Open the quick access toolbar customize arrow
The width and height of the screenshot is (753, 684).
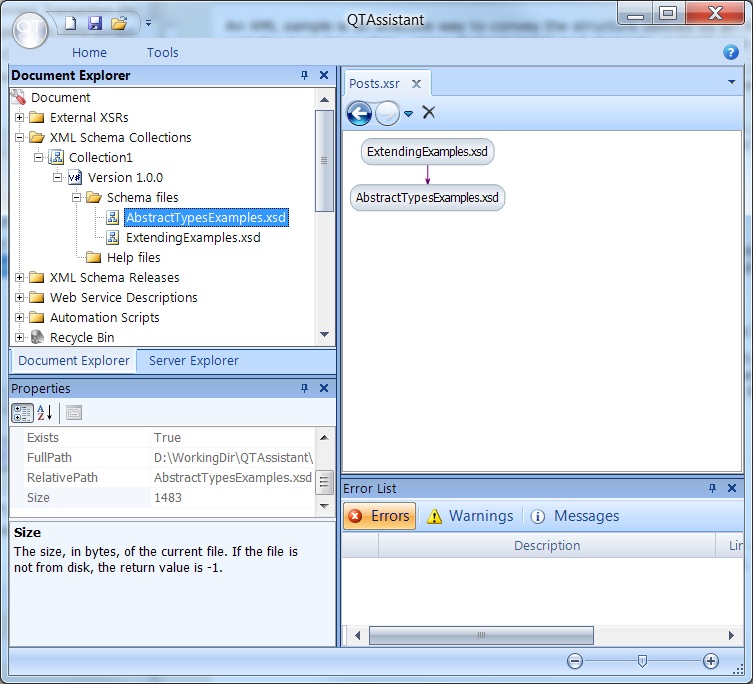point(148,23)
